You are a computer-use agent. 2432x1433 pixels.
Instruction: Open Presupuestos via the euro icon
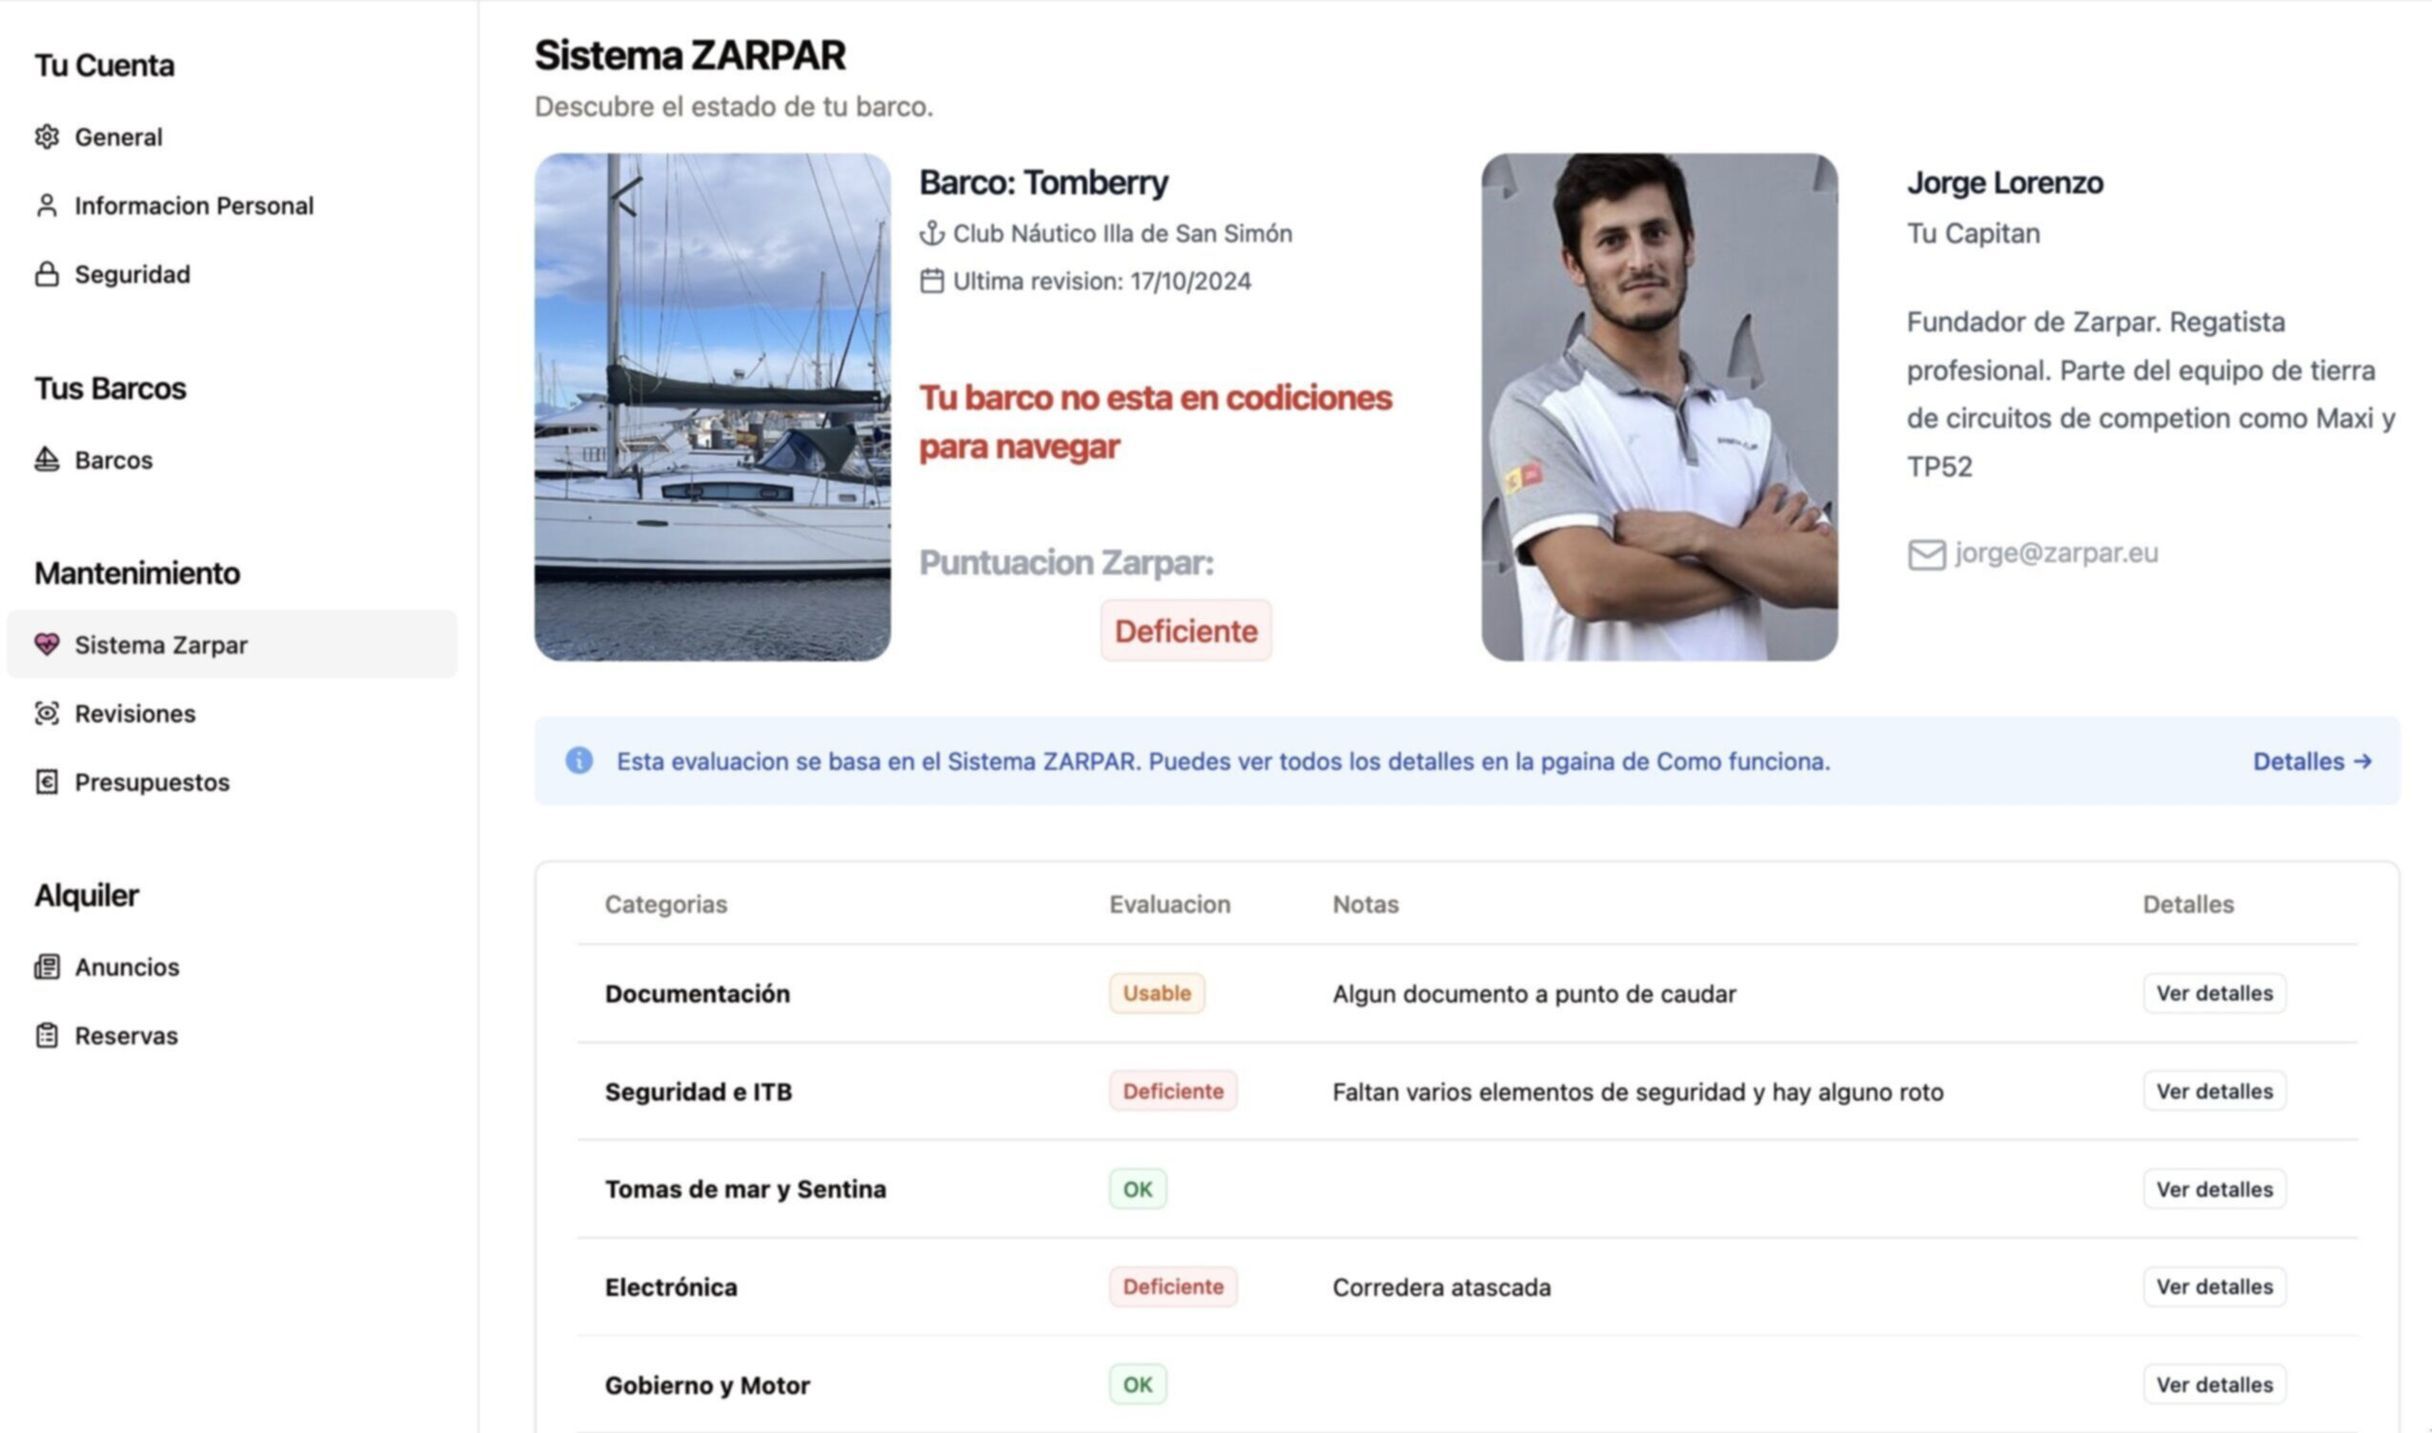[46, 782]
